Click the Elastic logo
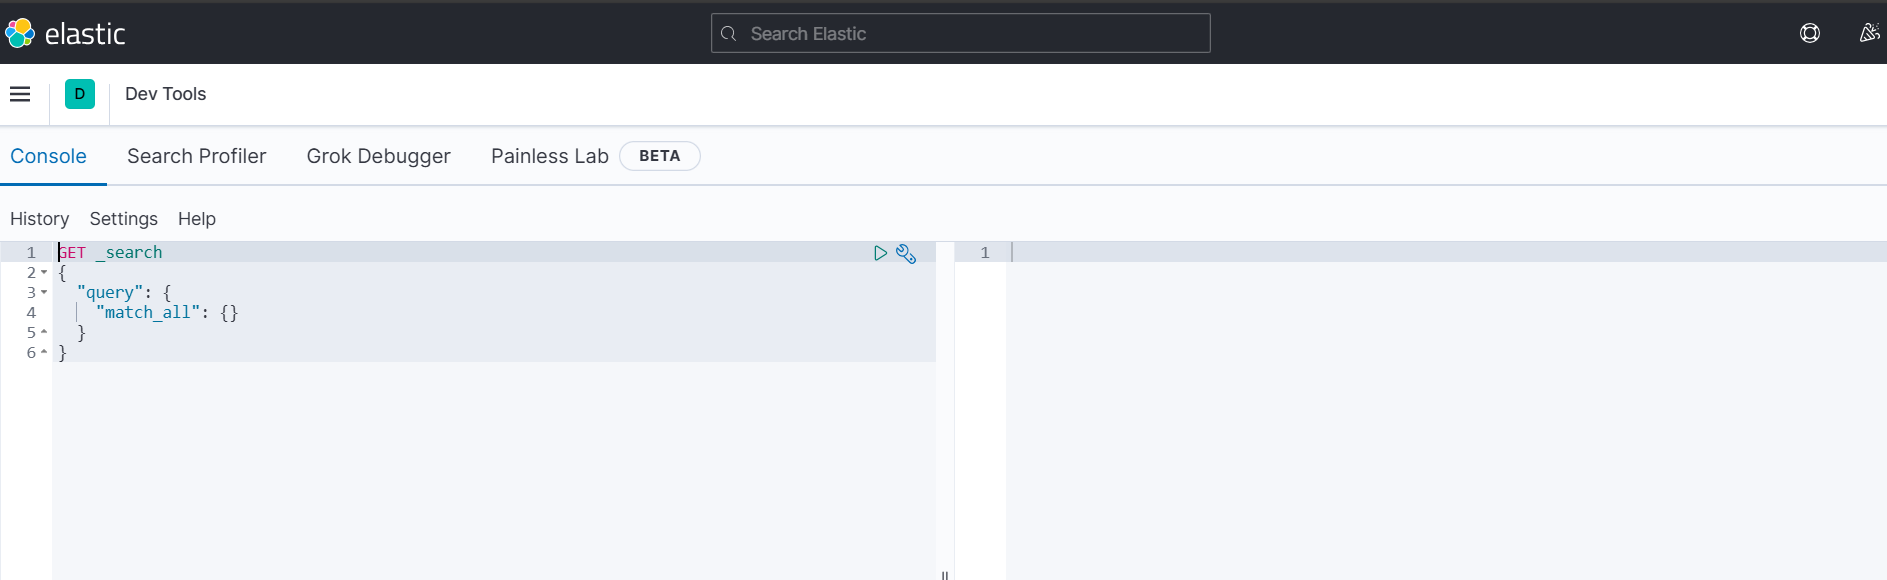Image resolution: width=1887 pixels, height=580 pixels. [x=65, y=33]
